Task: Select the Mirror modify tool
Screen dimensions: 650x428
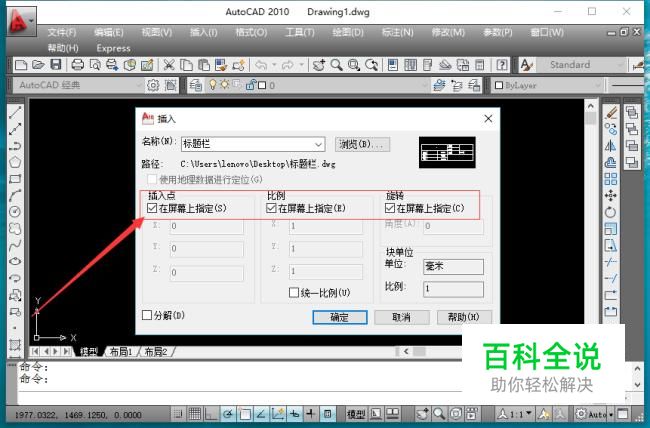Action: point(611,146)
